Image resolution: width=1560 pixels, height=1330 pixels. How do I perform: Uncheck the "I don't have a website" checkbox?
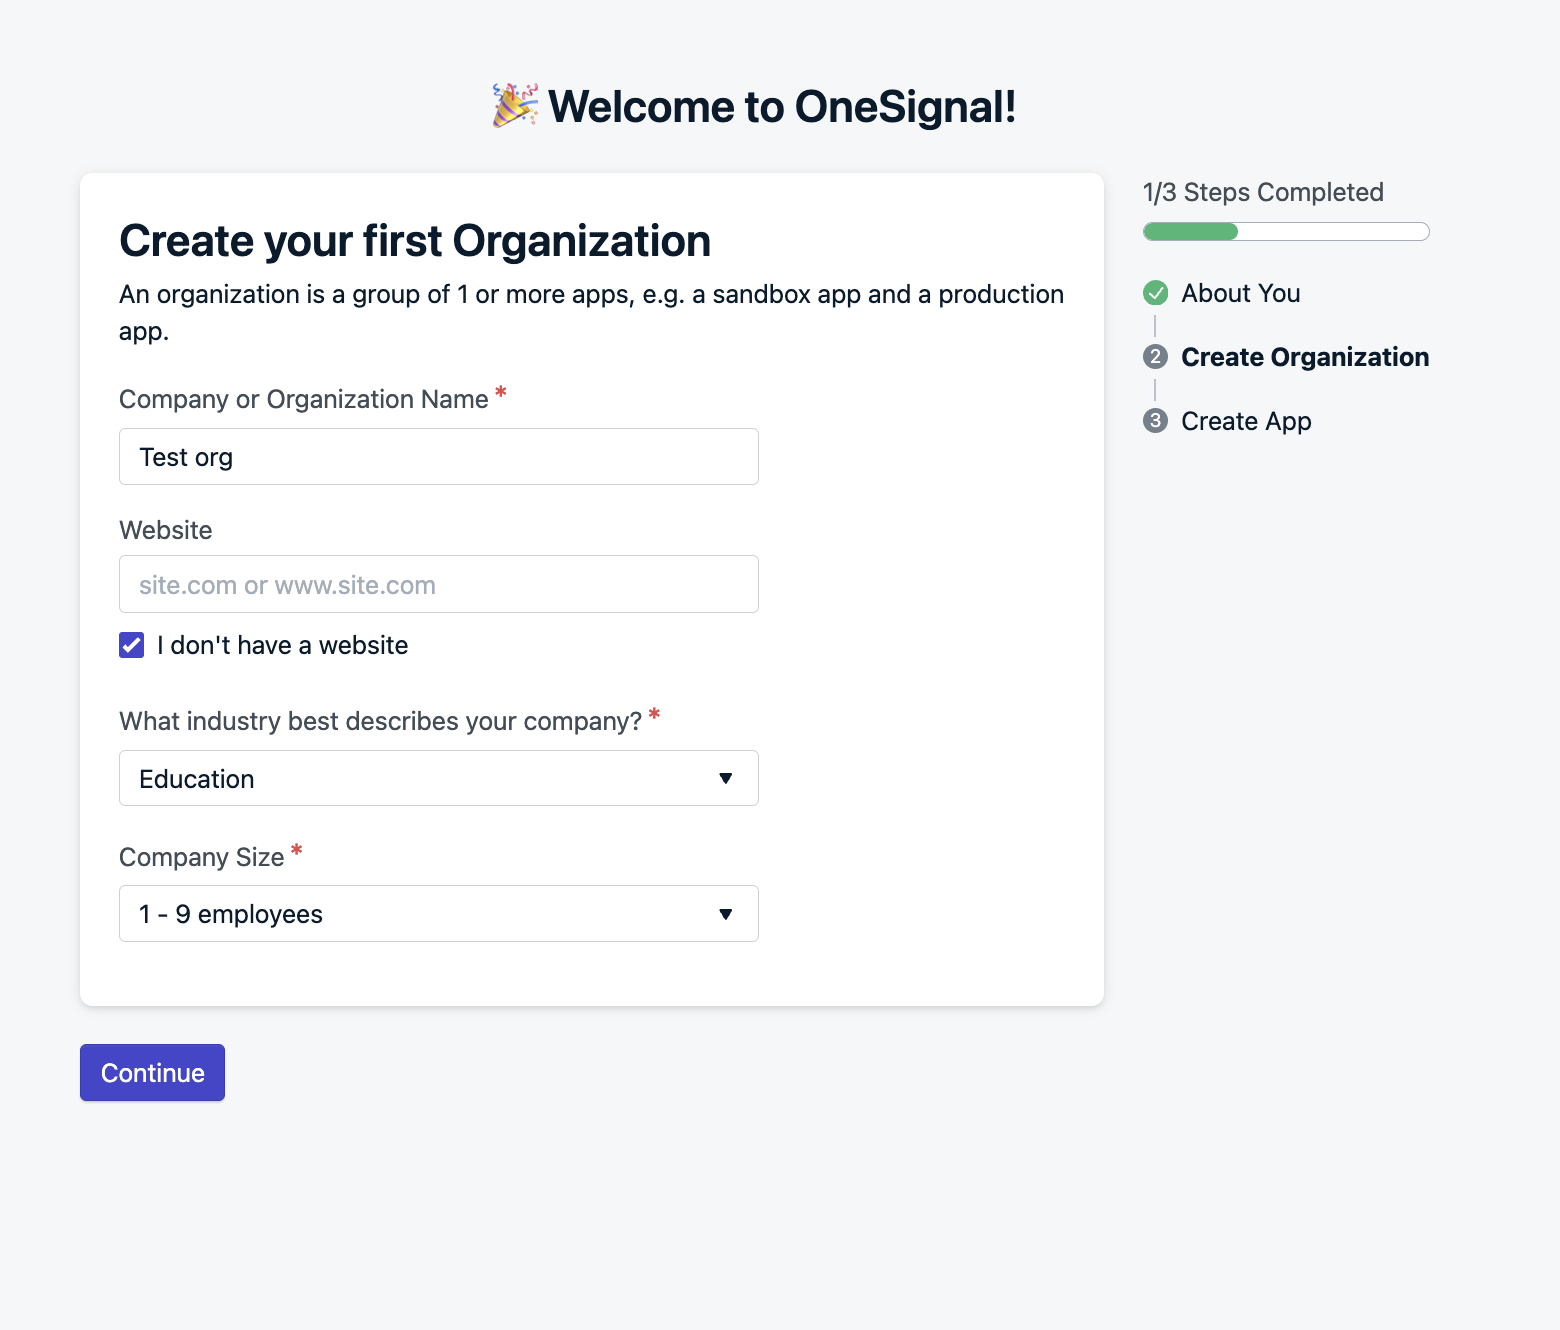(132, 645)
